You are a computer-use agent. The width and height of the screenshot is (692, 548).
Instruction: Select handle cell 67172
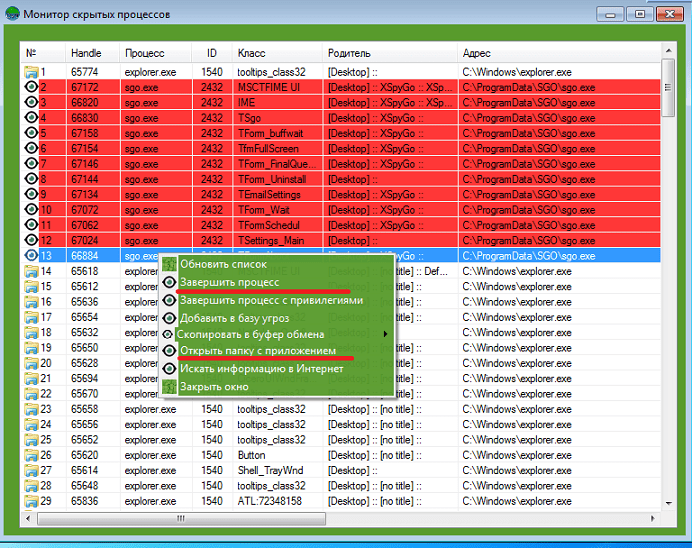(85, 87)
